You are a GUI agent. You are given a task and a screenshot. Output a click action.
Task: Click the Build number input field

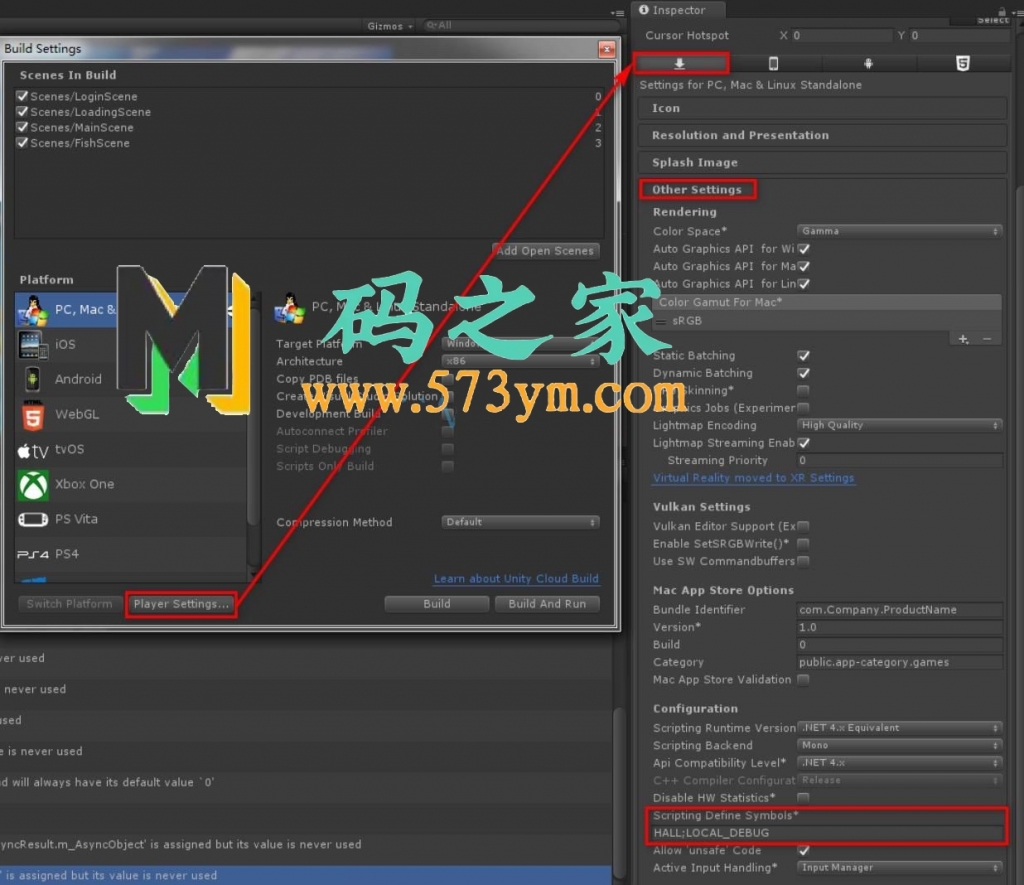899,645
